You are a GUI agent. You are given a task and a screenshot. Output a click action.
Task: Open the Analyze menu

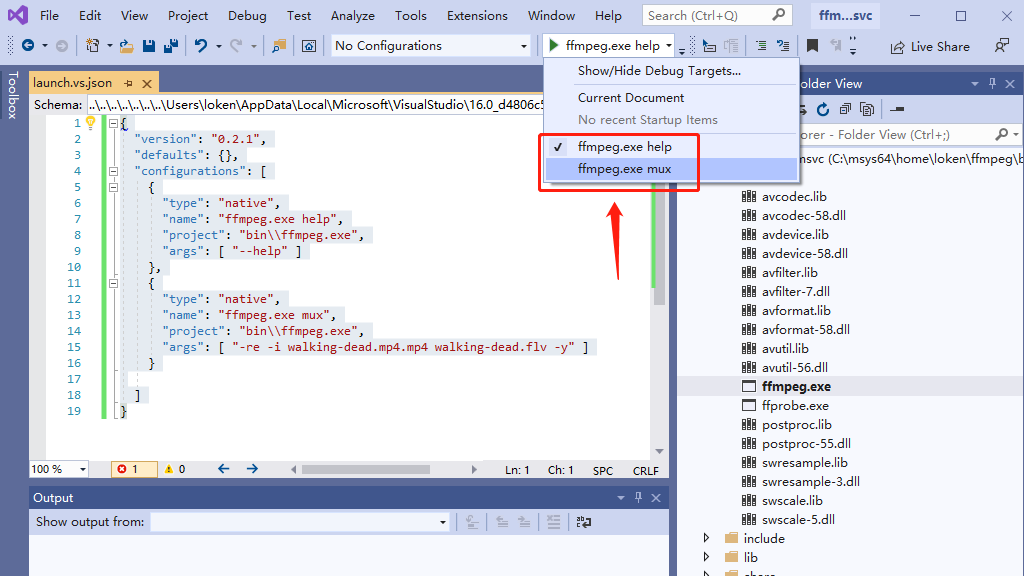tap(353, 16)
